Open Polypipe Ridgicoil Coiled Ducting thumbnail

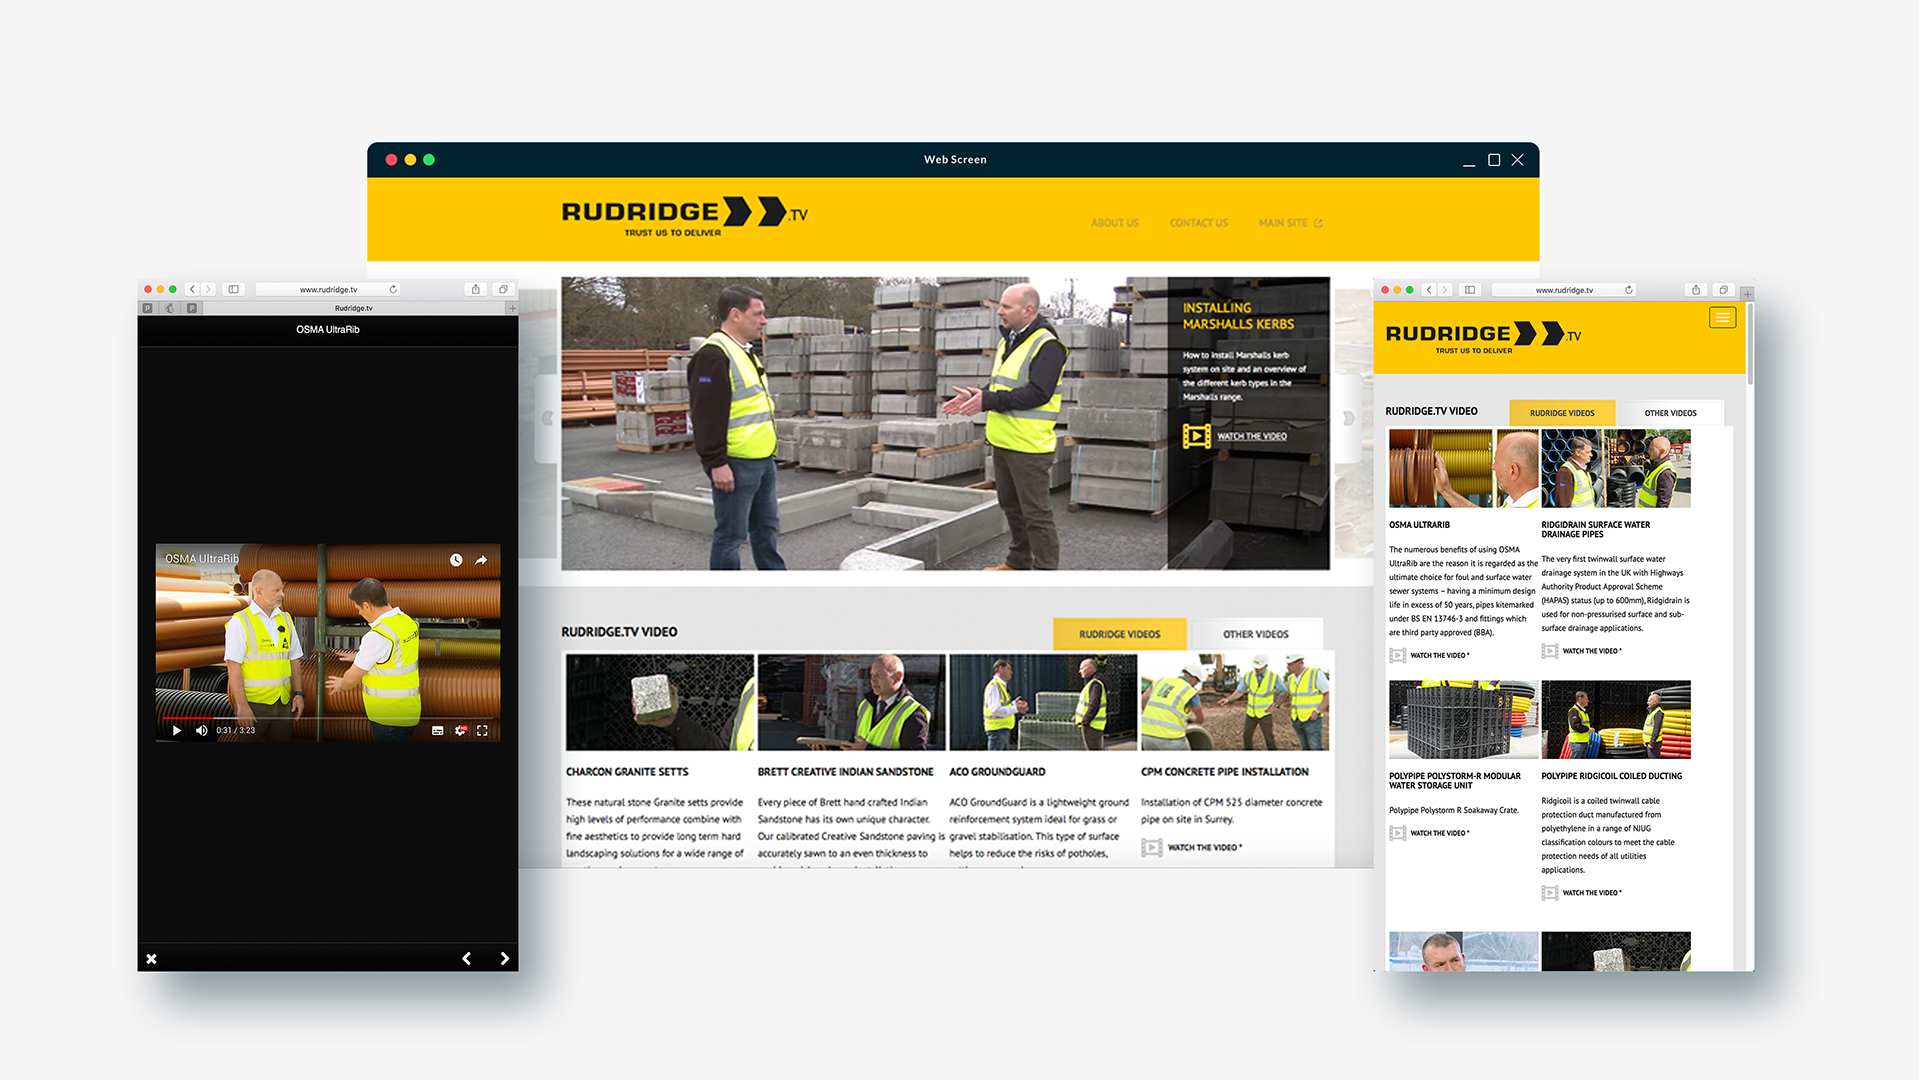point(1616,720)
